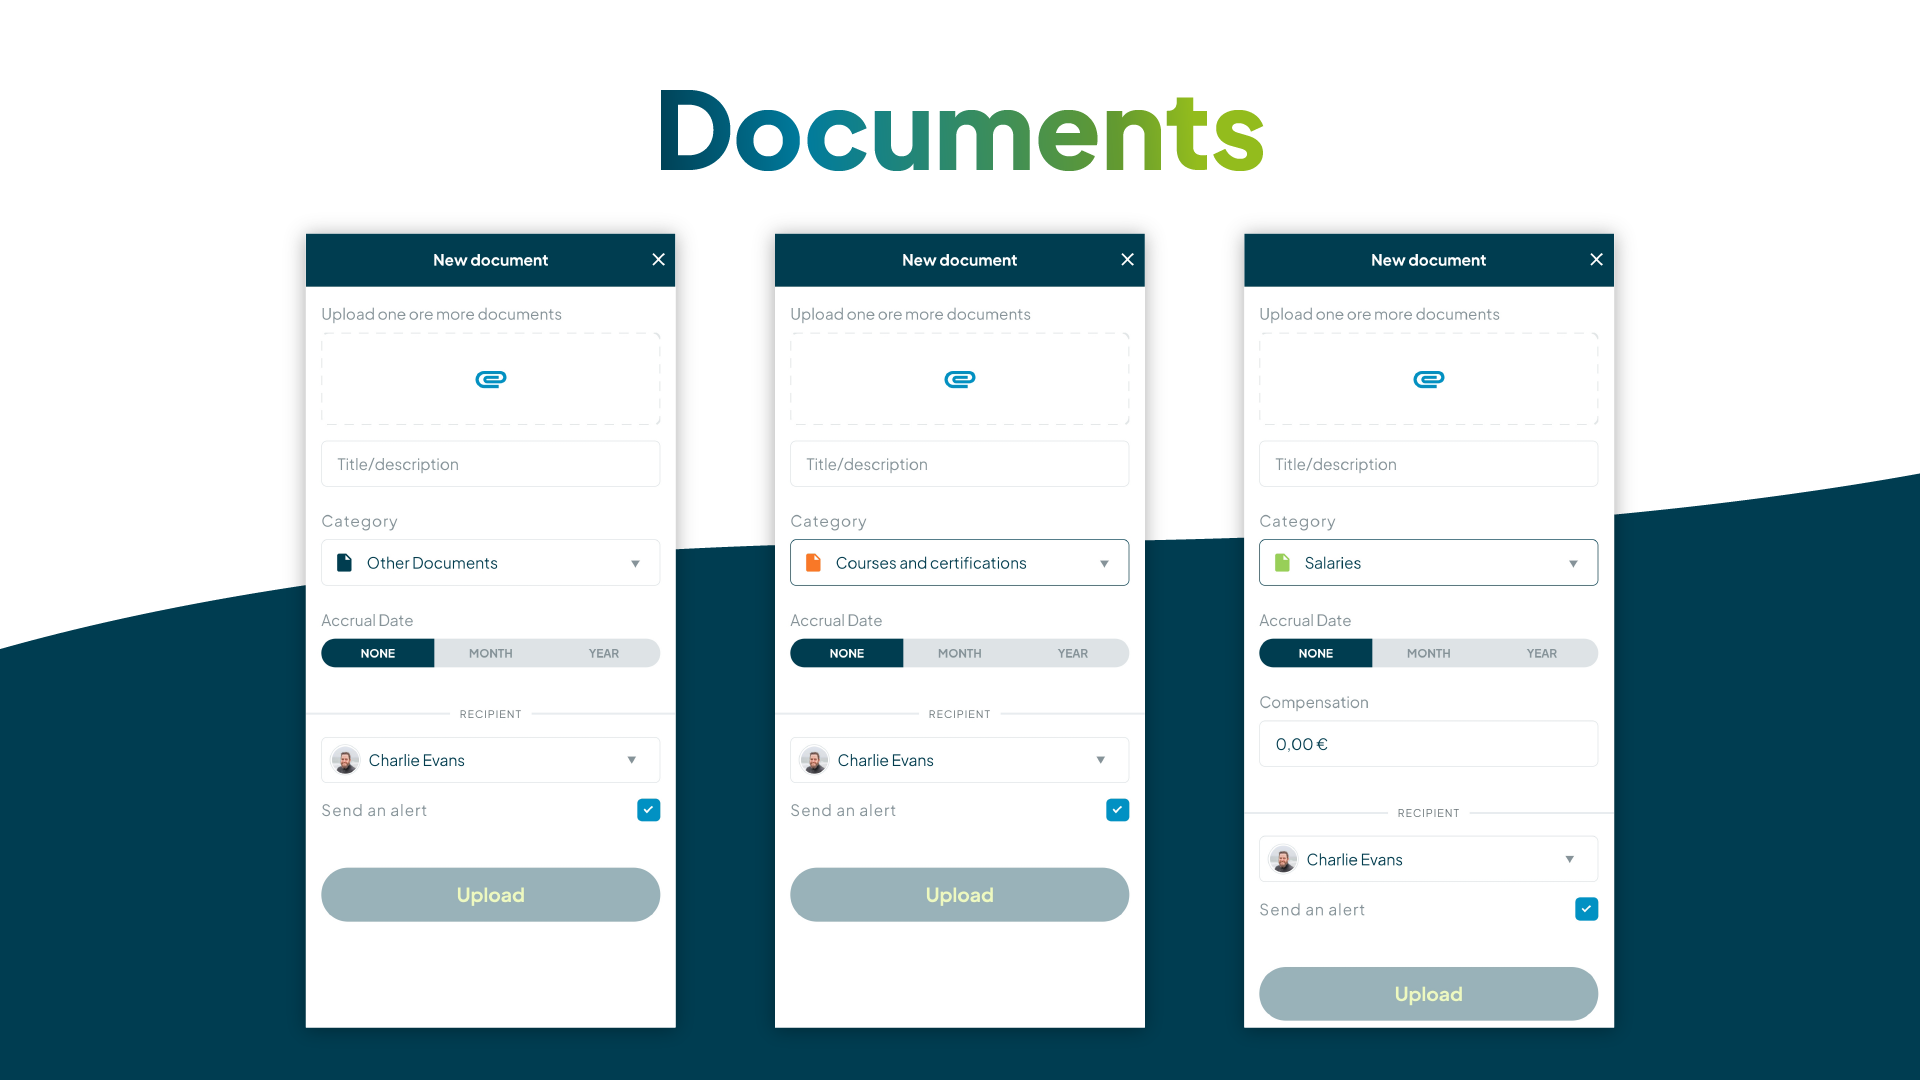Click the attachment/paperclip icon in third dialog
The height and width of the screenshot is (1080, 1920).
[x=1428, y=380]
